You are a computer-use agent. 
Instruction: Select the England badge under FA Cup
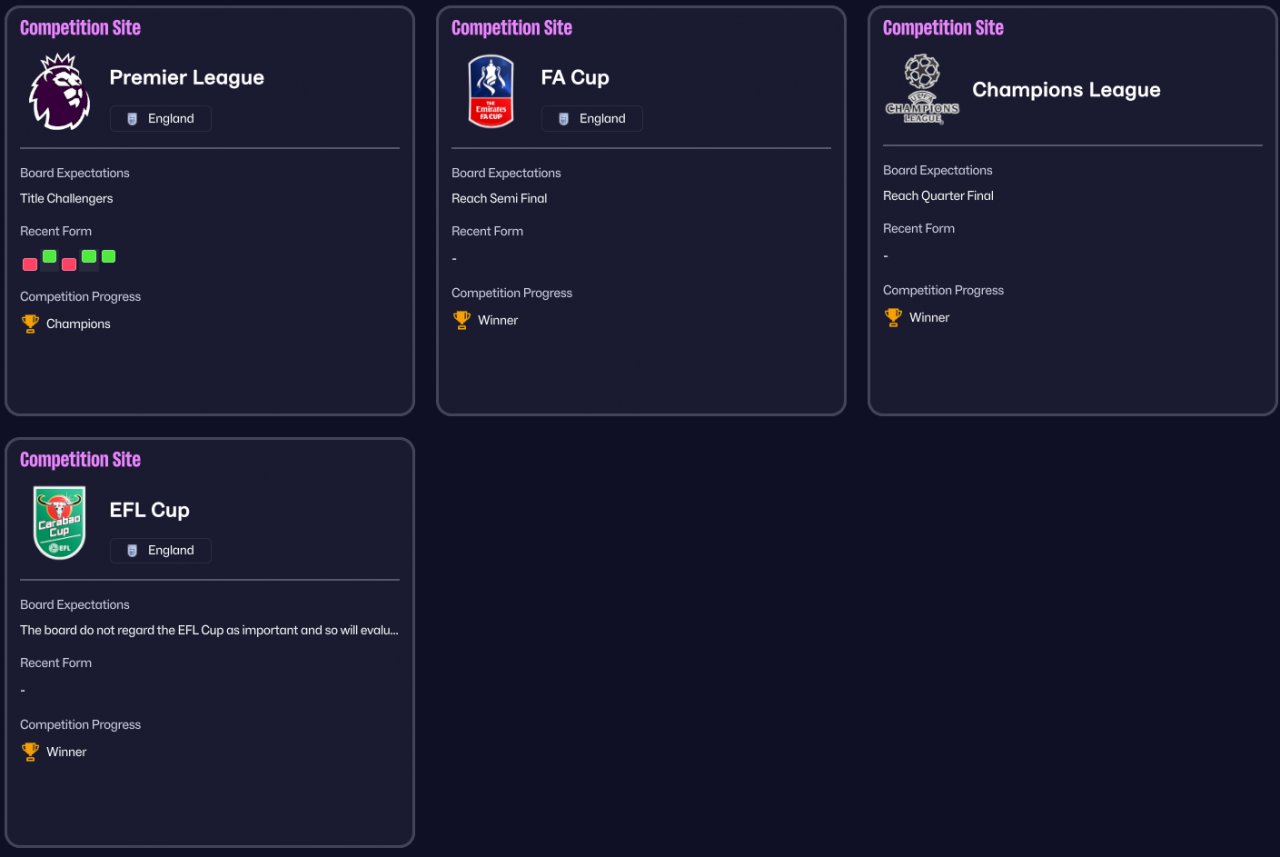tap(592, 119)
